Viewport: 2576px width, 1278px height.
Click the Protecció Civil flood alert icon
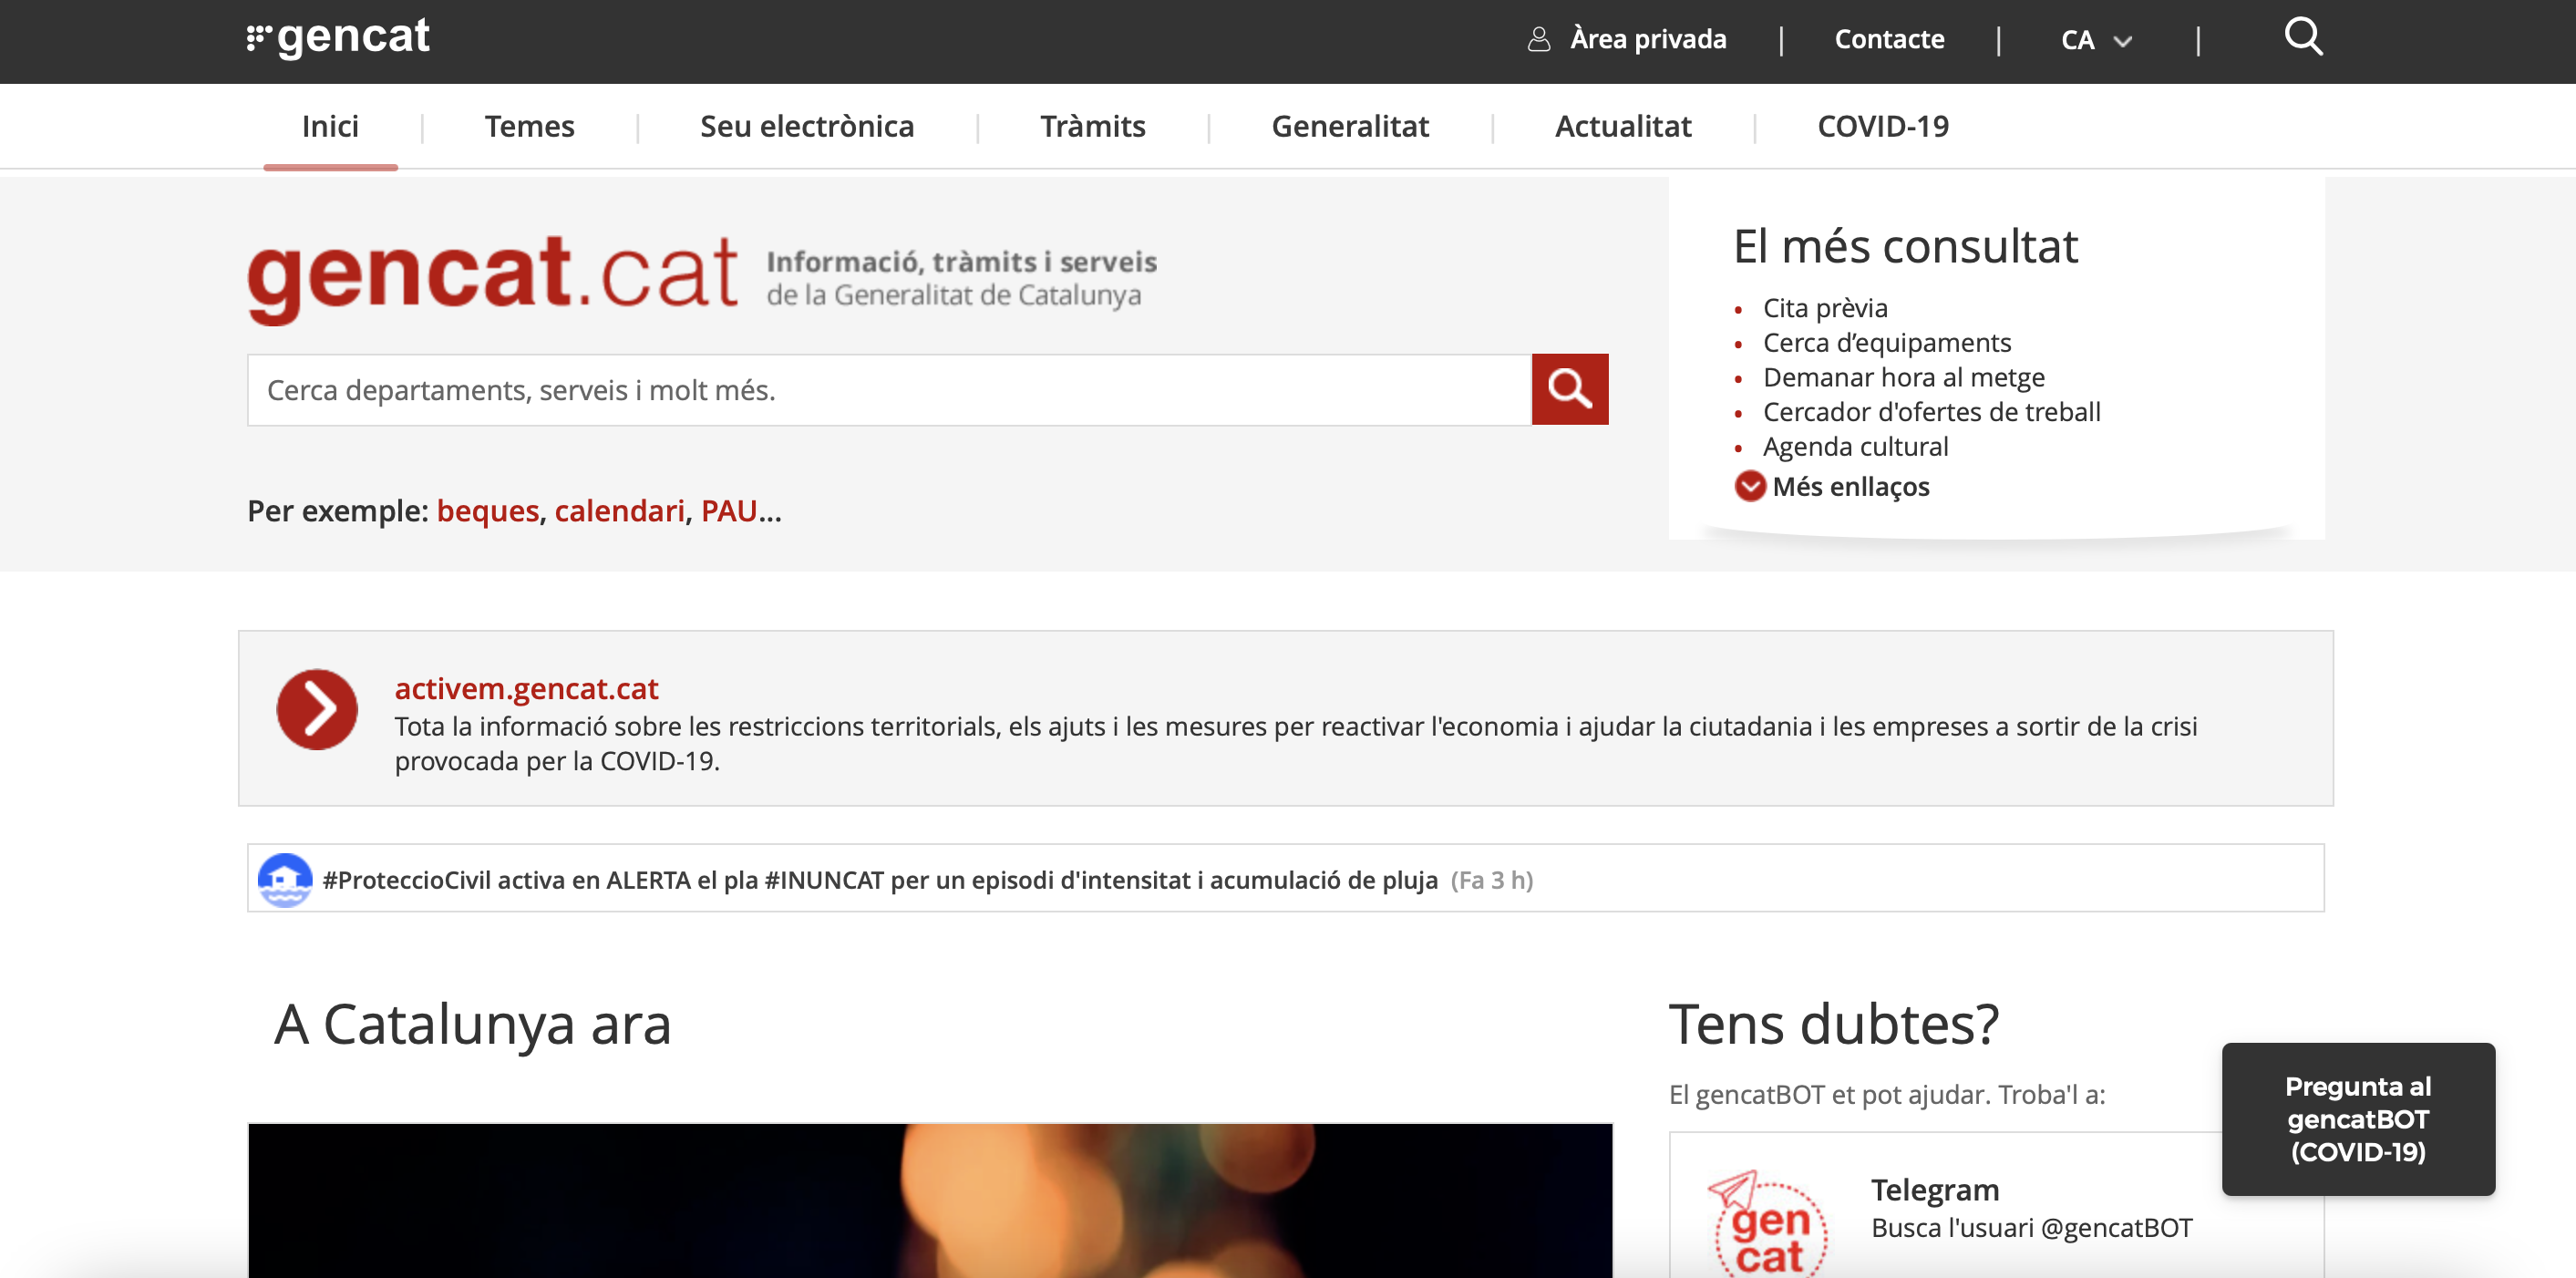pos(286,880)
